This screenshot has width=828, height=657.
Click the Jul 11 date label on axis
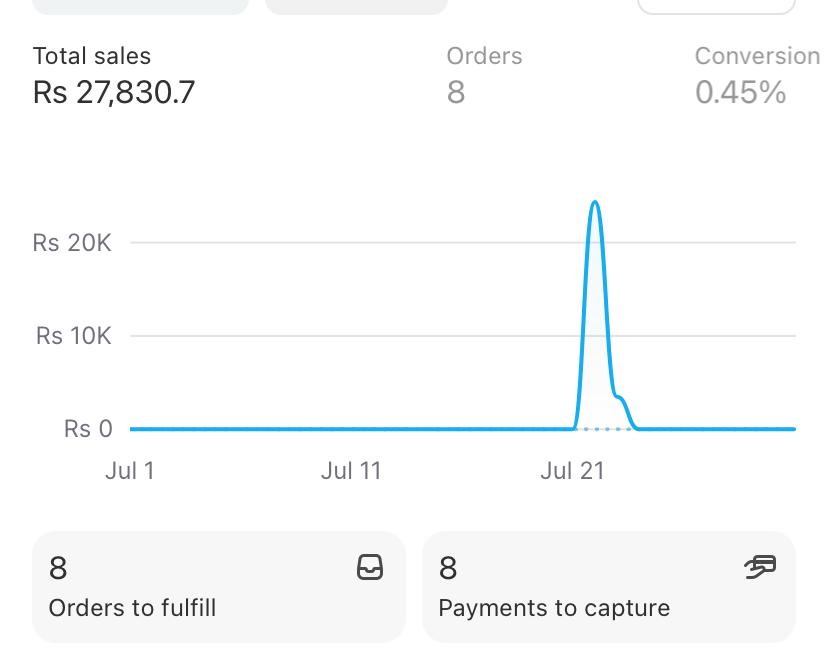pyautogui.click(x=351, y=471)
